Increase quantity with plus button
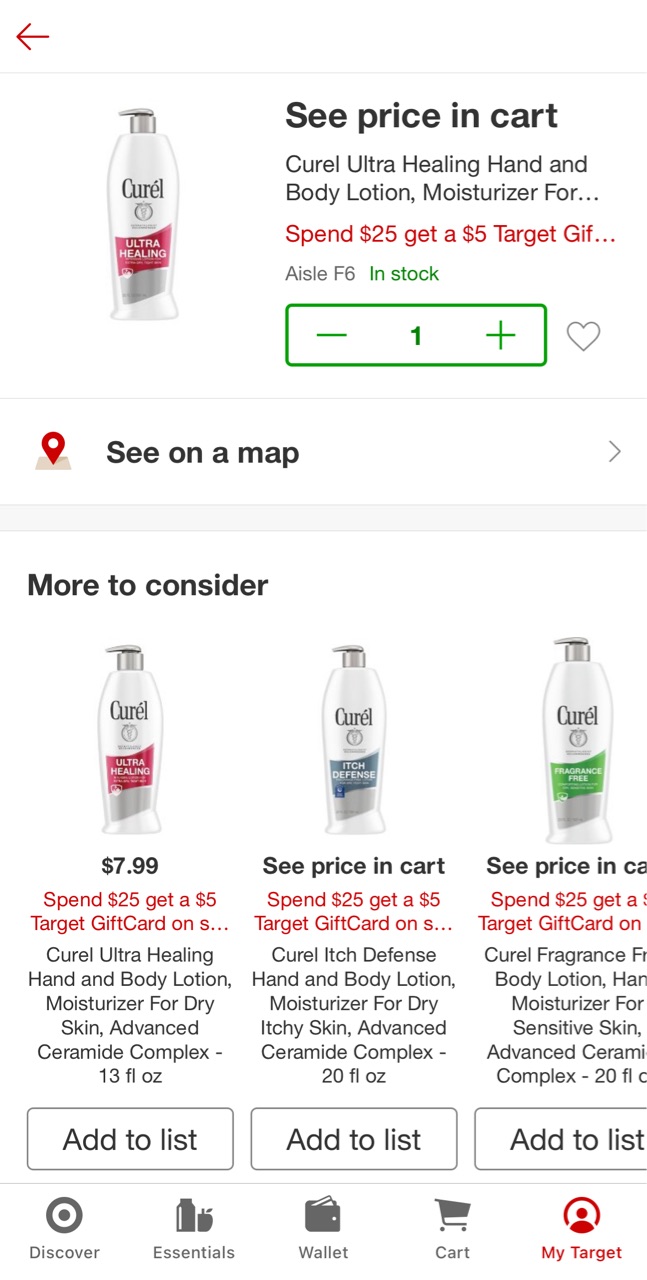Image resolution: width=647 pixels, height=1280 pixels. 500,336
